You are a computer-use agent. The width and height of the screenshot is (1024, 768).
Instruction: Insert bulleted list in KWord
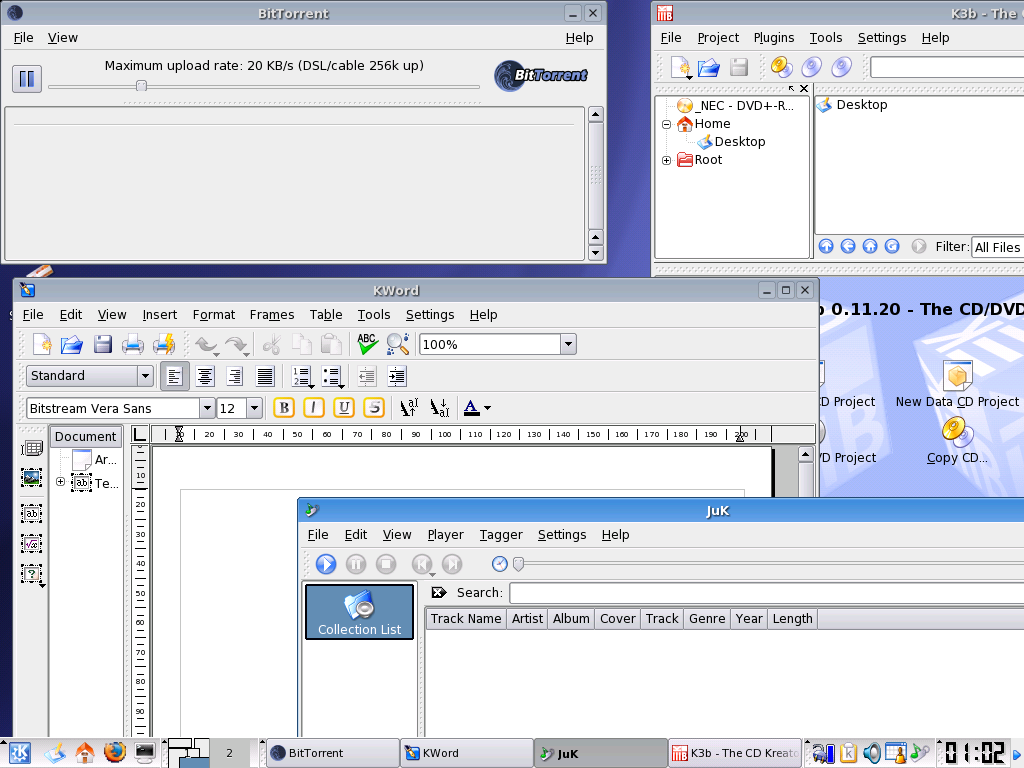click(332, 376)
